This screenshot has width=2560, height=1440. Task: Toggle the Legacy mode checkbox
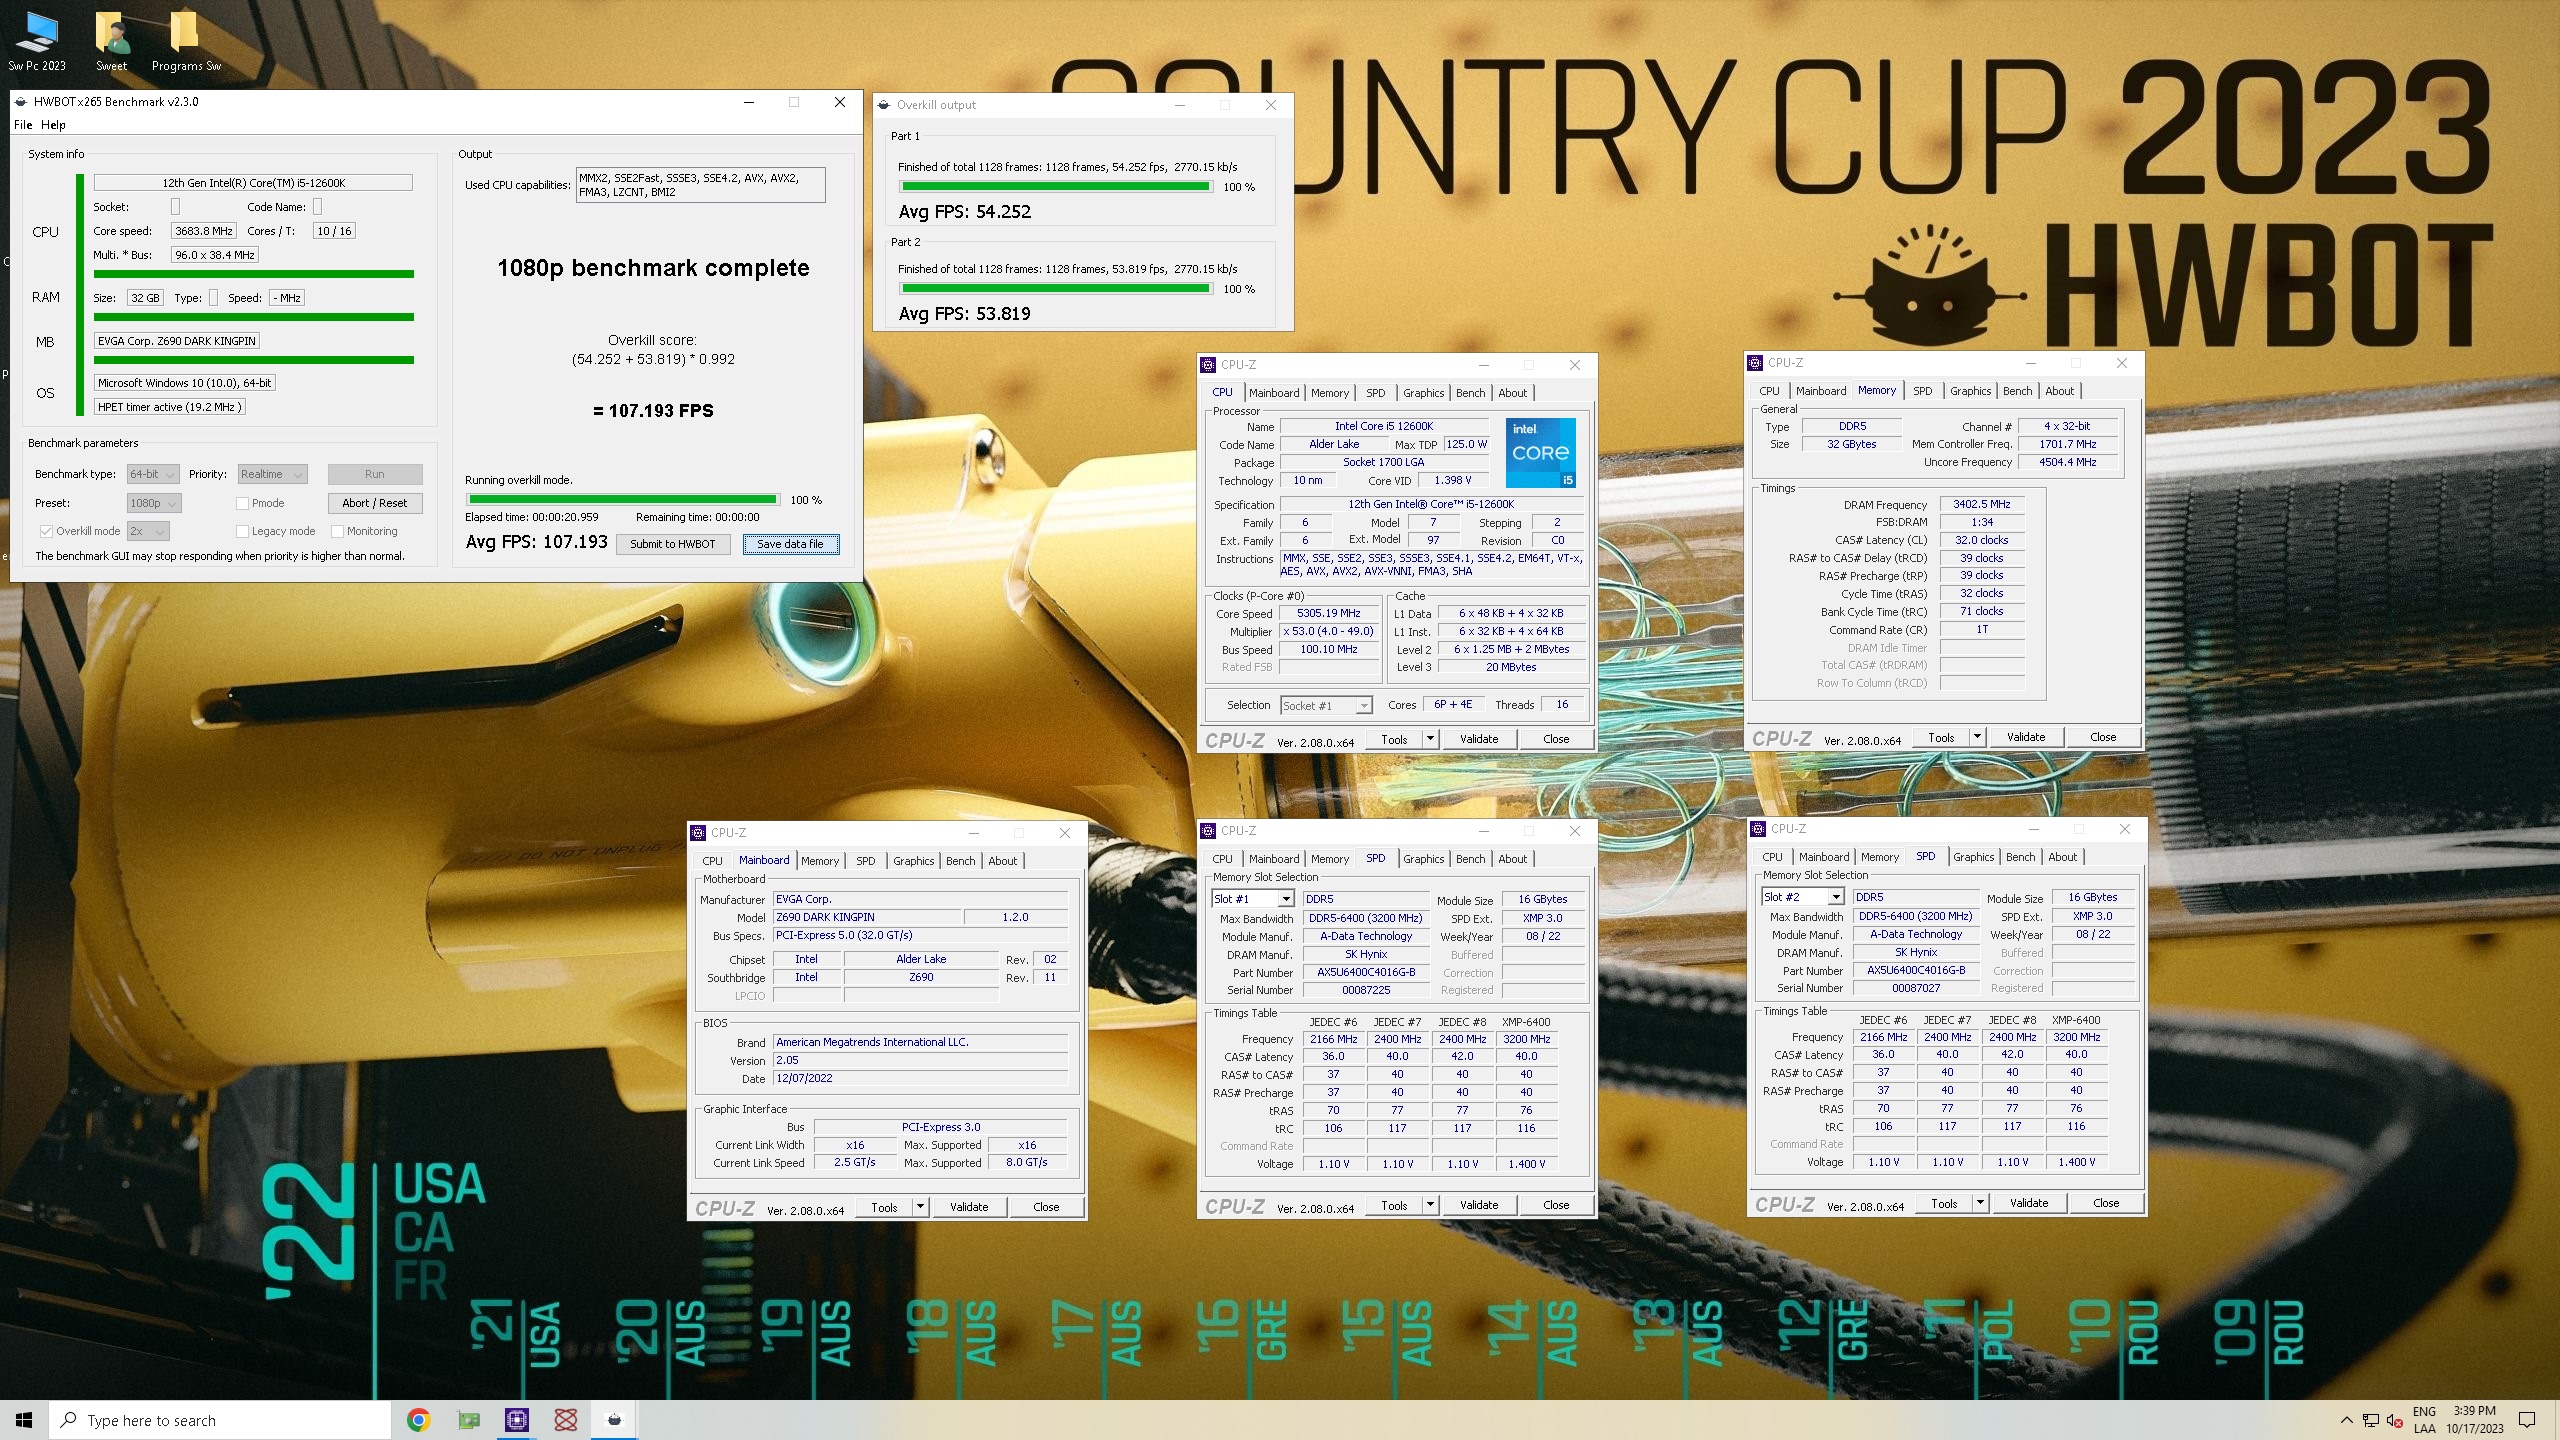tap(242, 531)
